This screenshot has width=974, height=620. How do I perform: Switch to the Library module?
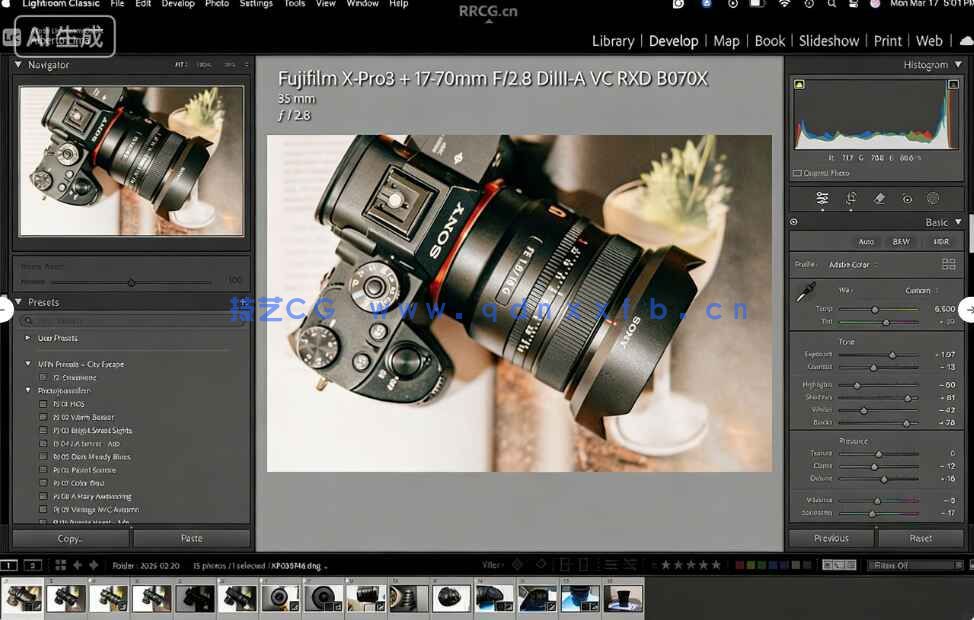point(613,41)
